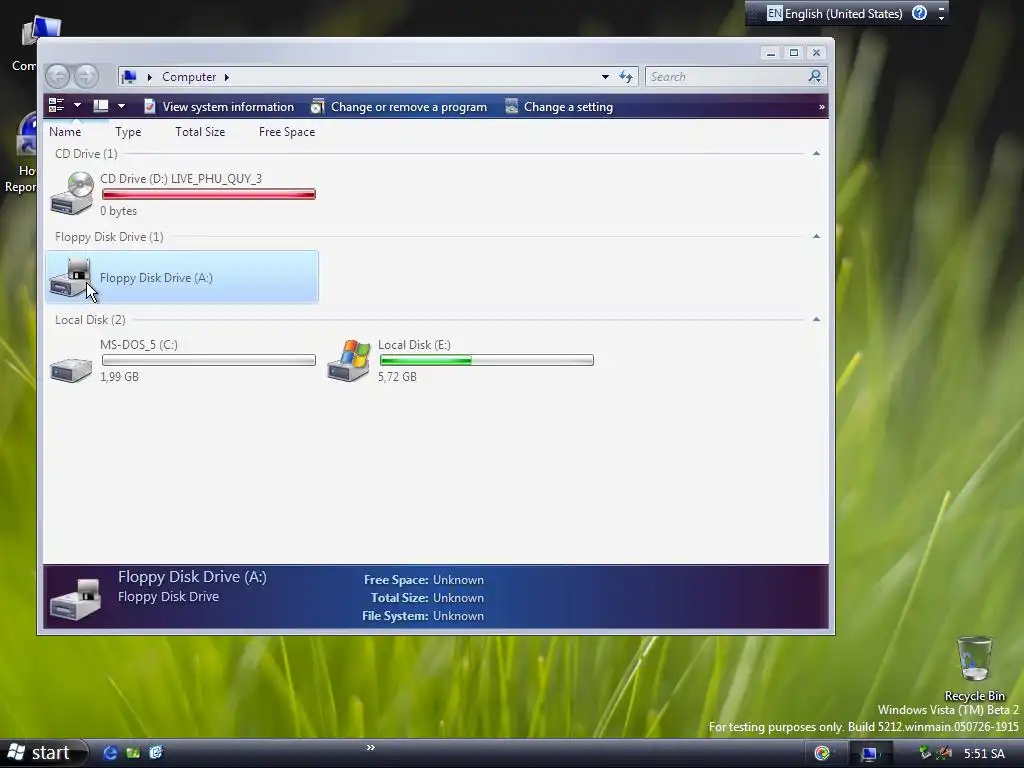Click the Layout pane icon in the toolbar

tap(101, 106)
